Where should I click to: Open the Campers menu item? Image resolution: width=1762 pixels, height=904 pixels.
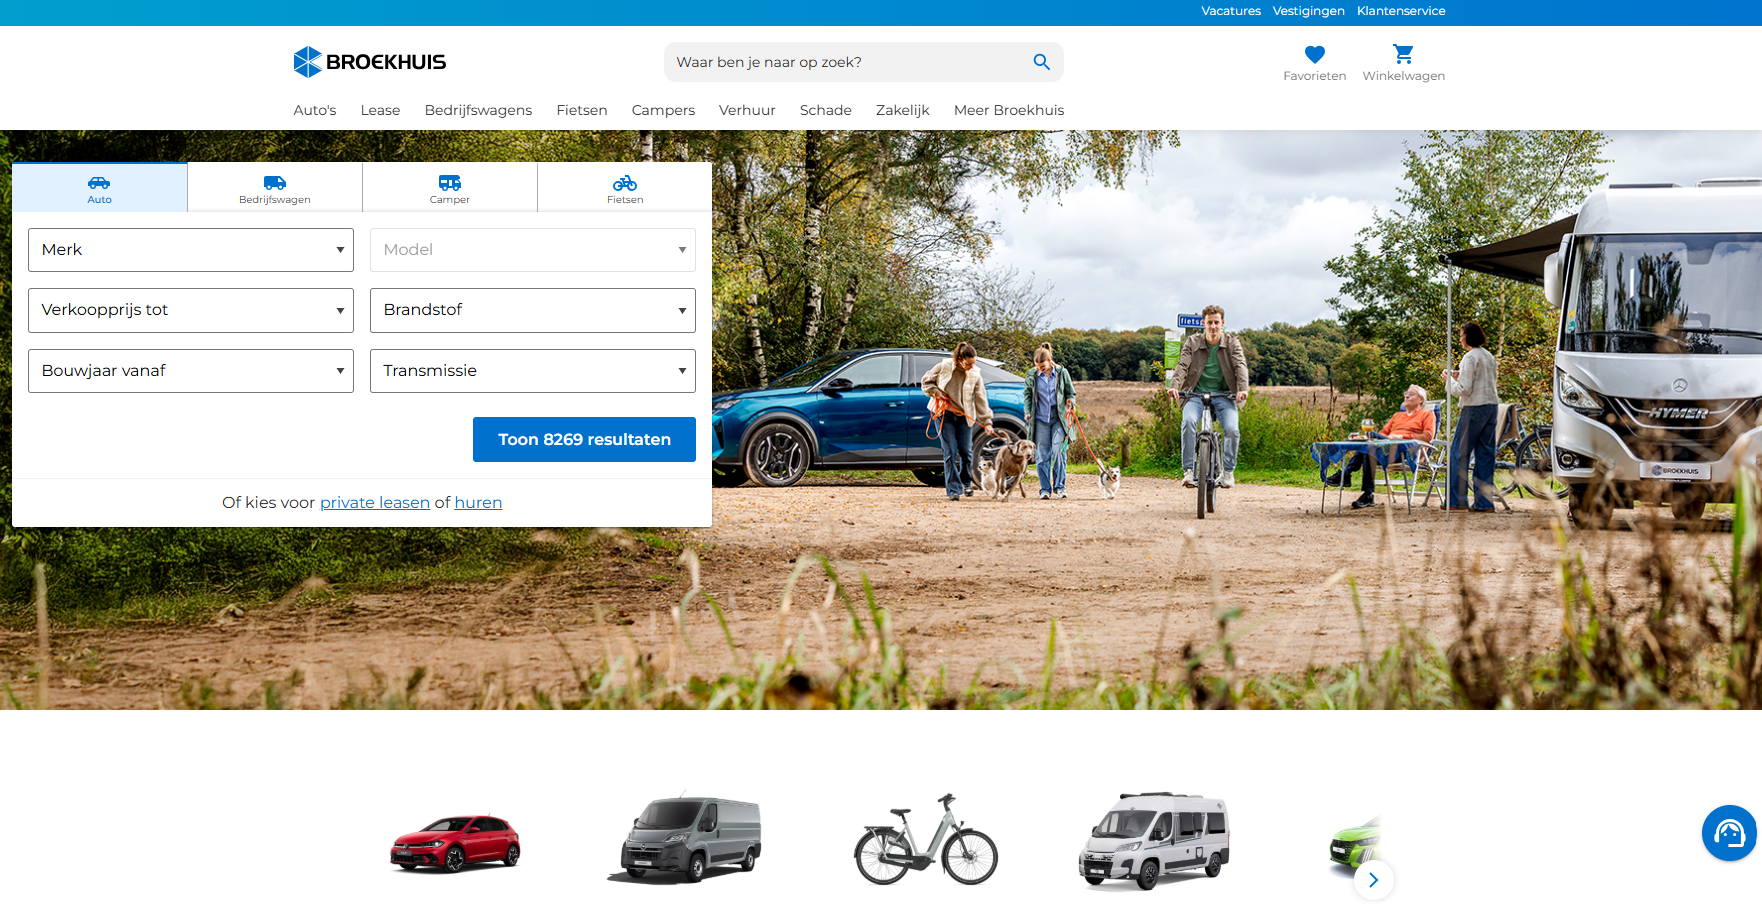pos(663,110)
